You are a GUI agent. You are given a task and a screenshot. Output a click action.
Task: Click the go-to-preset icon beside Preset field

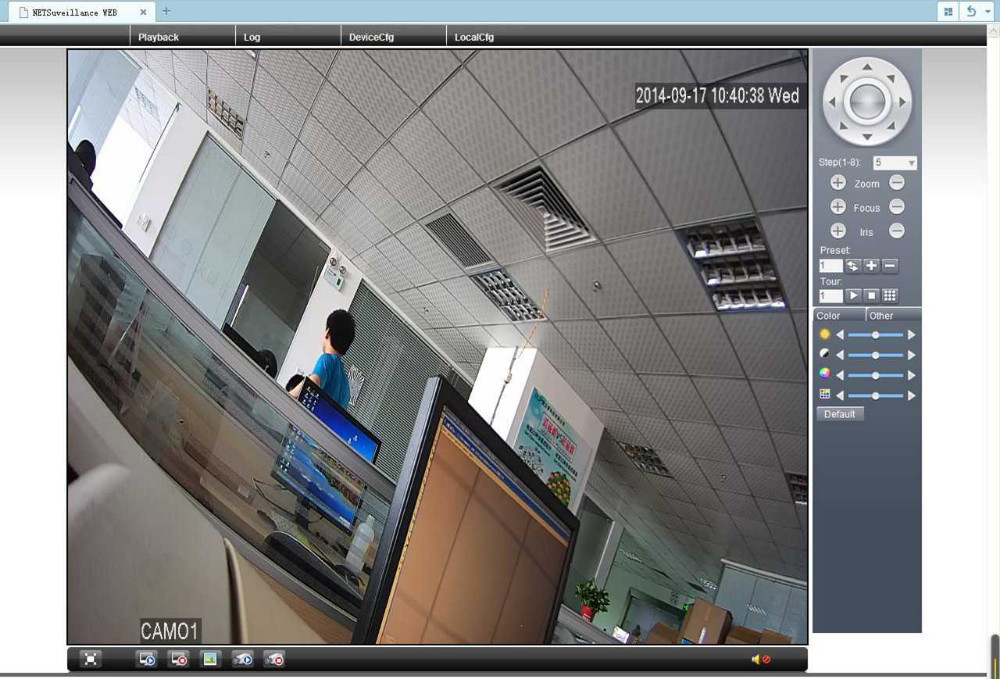click(x=853, y=266)
